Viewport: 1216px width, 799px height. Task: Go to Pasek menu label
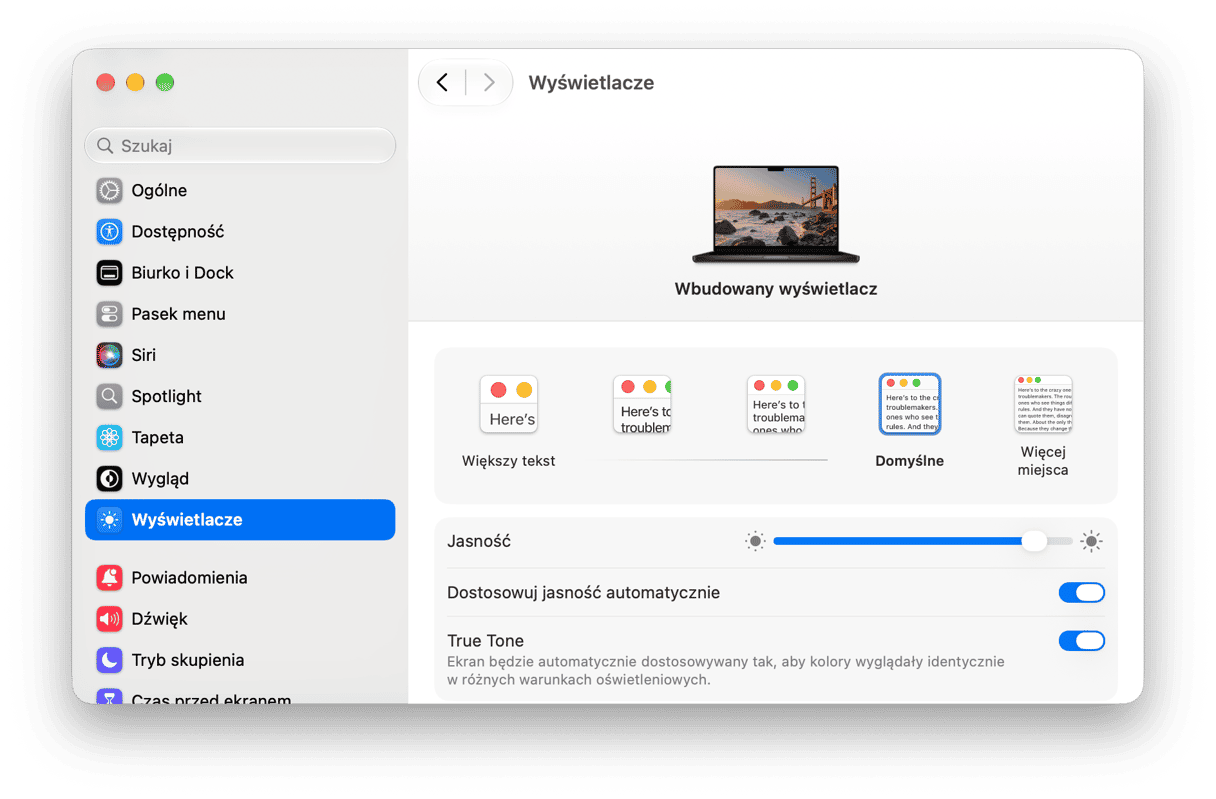point(178,314)
